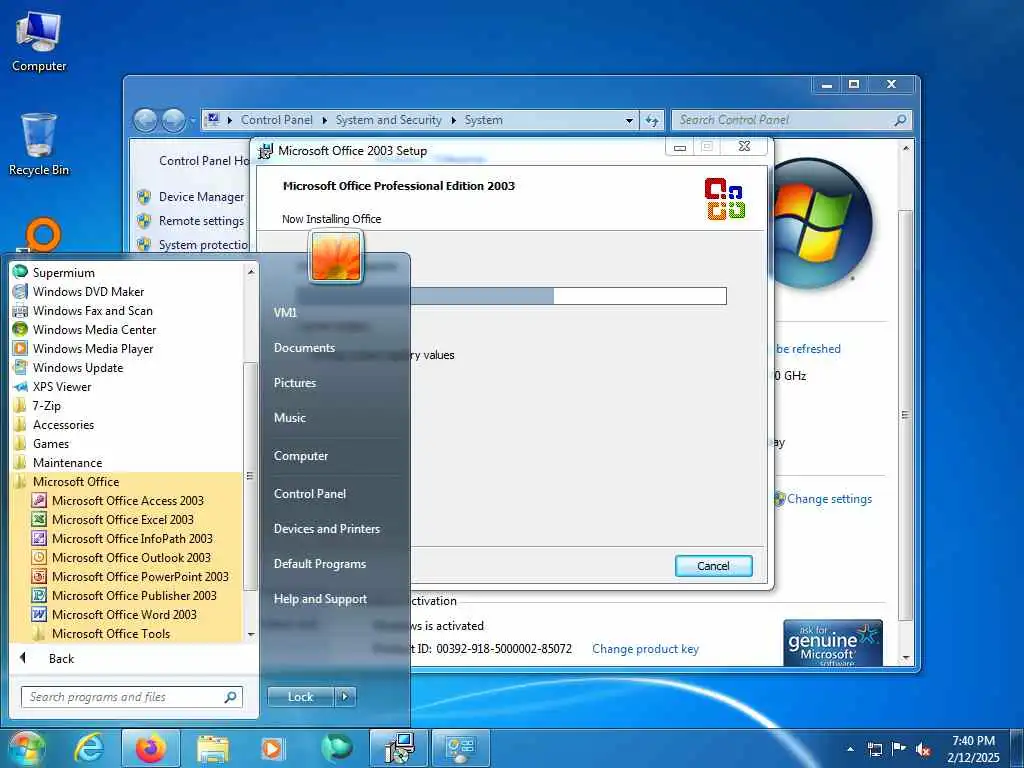Open Supermium from the Start menu list
Image resolution: width=1024 pixels, height=768 pixels.
click(63, 272)
